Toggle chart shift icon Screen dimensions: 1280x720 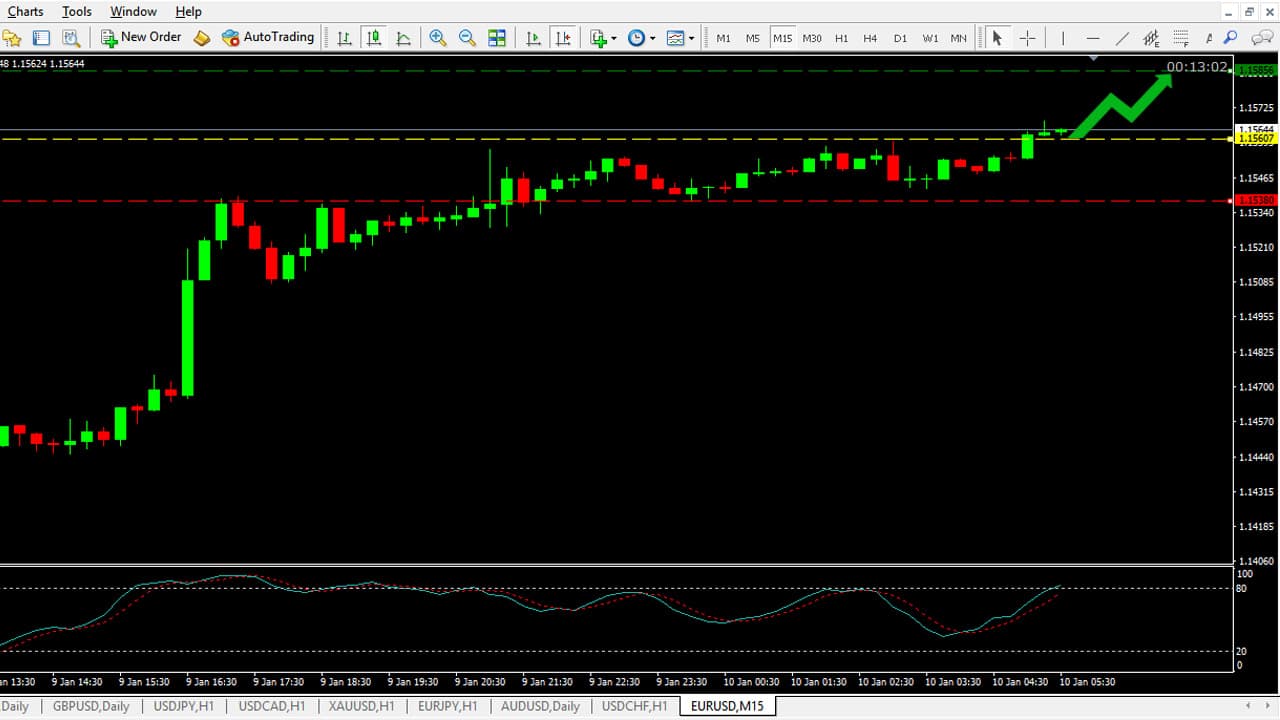coord(563,38)
